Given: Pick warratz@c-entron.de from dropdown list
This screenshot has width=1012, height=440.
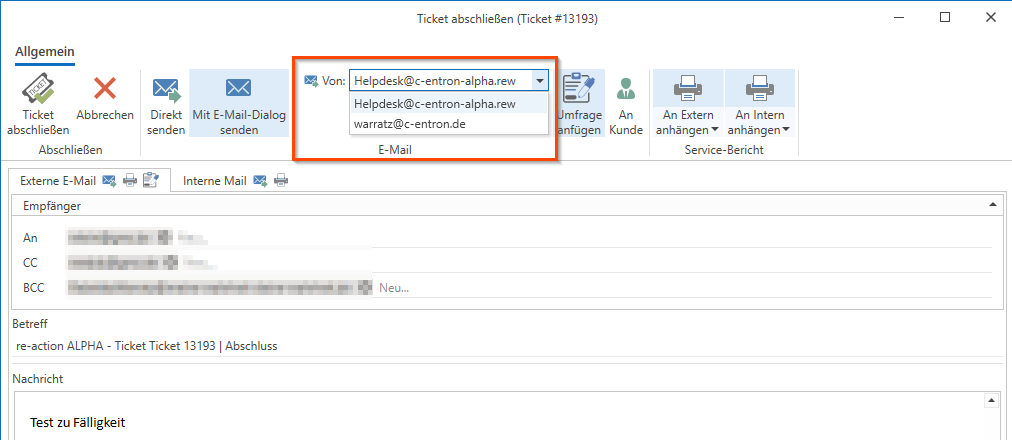Looking at the screenshot, I should tap(448, 124).
